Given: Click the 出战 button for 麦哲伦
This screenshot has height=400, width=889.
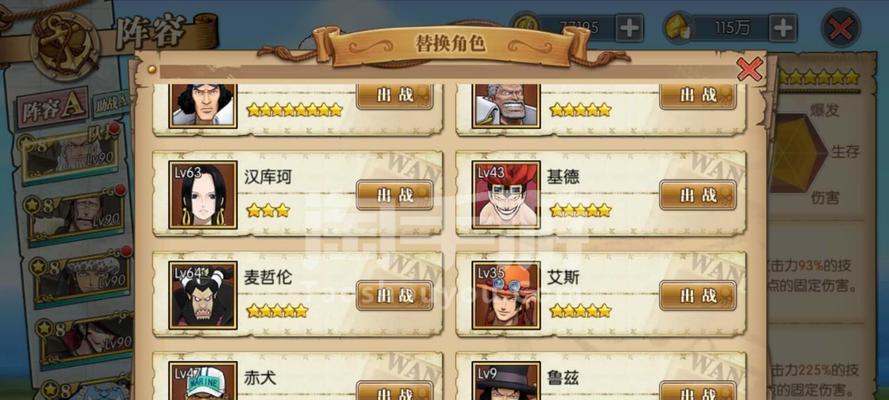Looking at the screenshot, I should [x=395, y=296].
